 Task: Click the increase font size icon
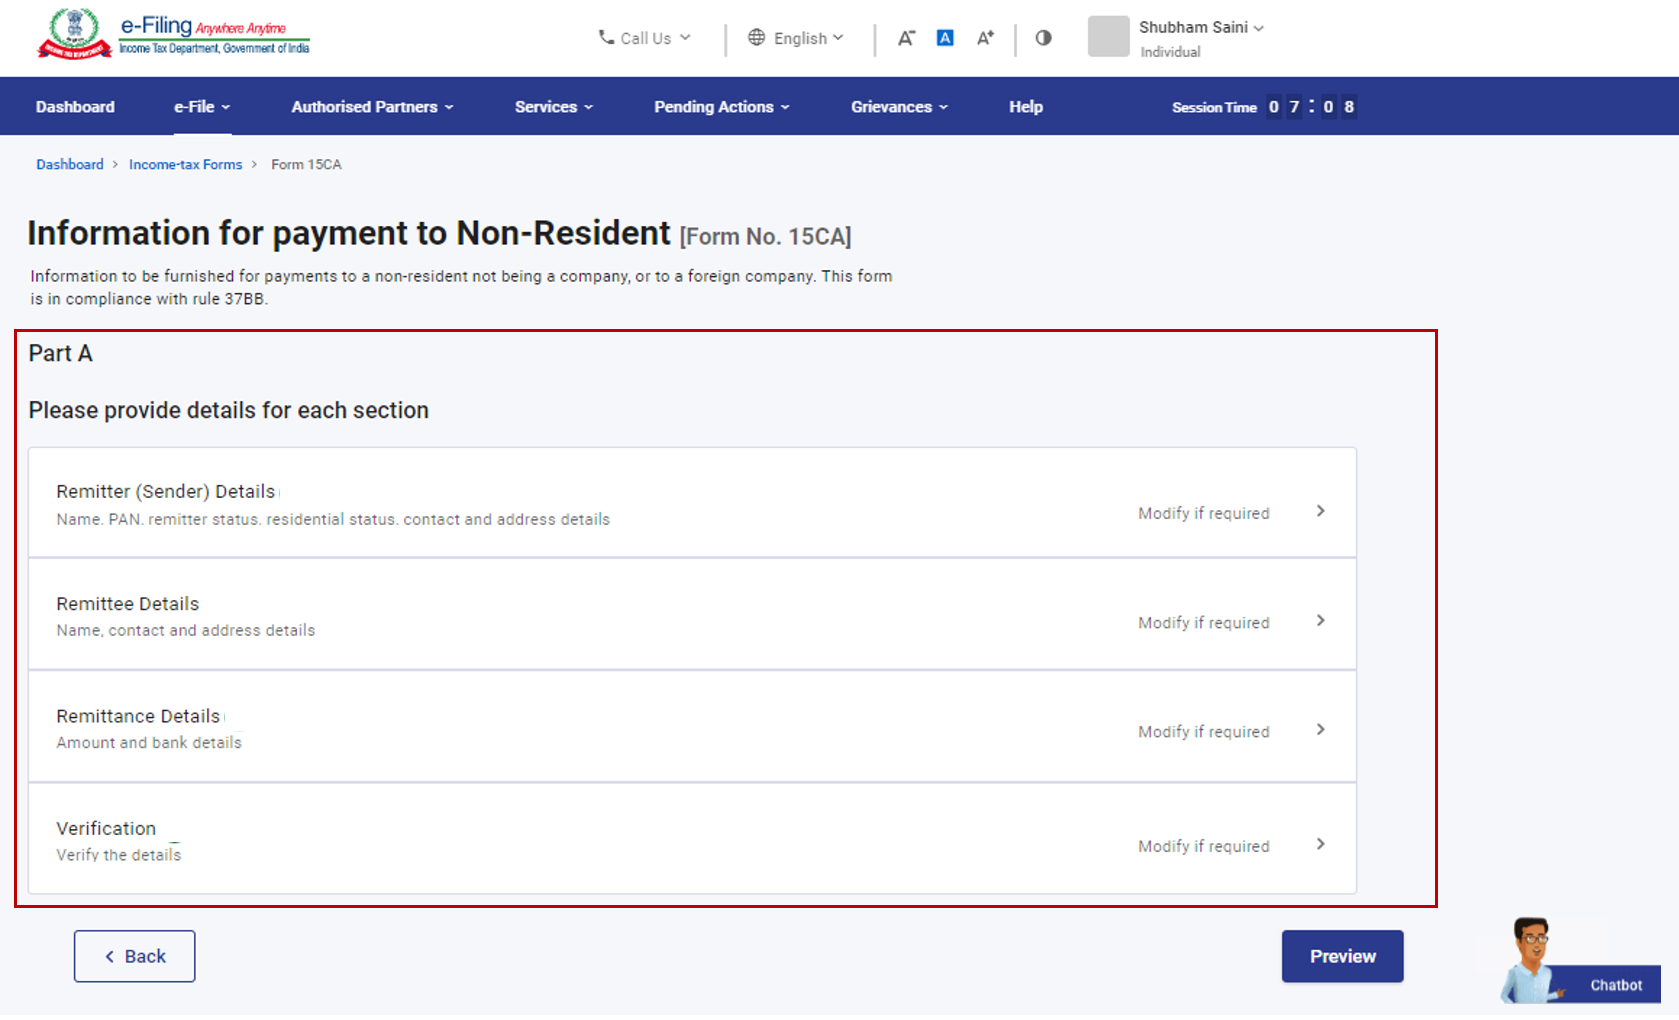(985, 38)
